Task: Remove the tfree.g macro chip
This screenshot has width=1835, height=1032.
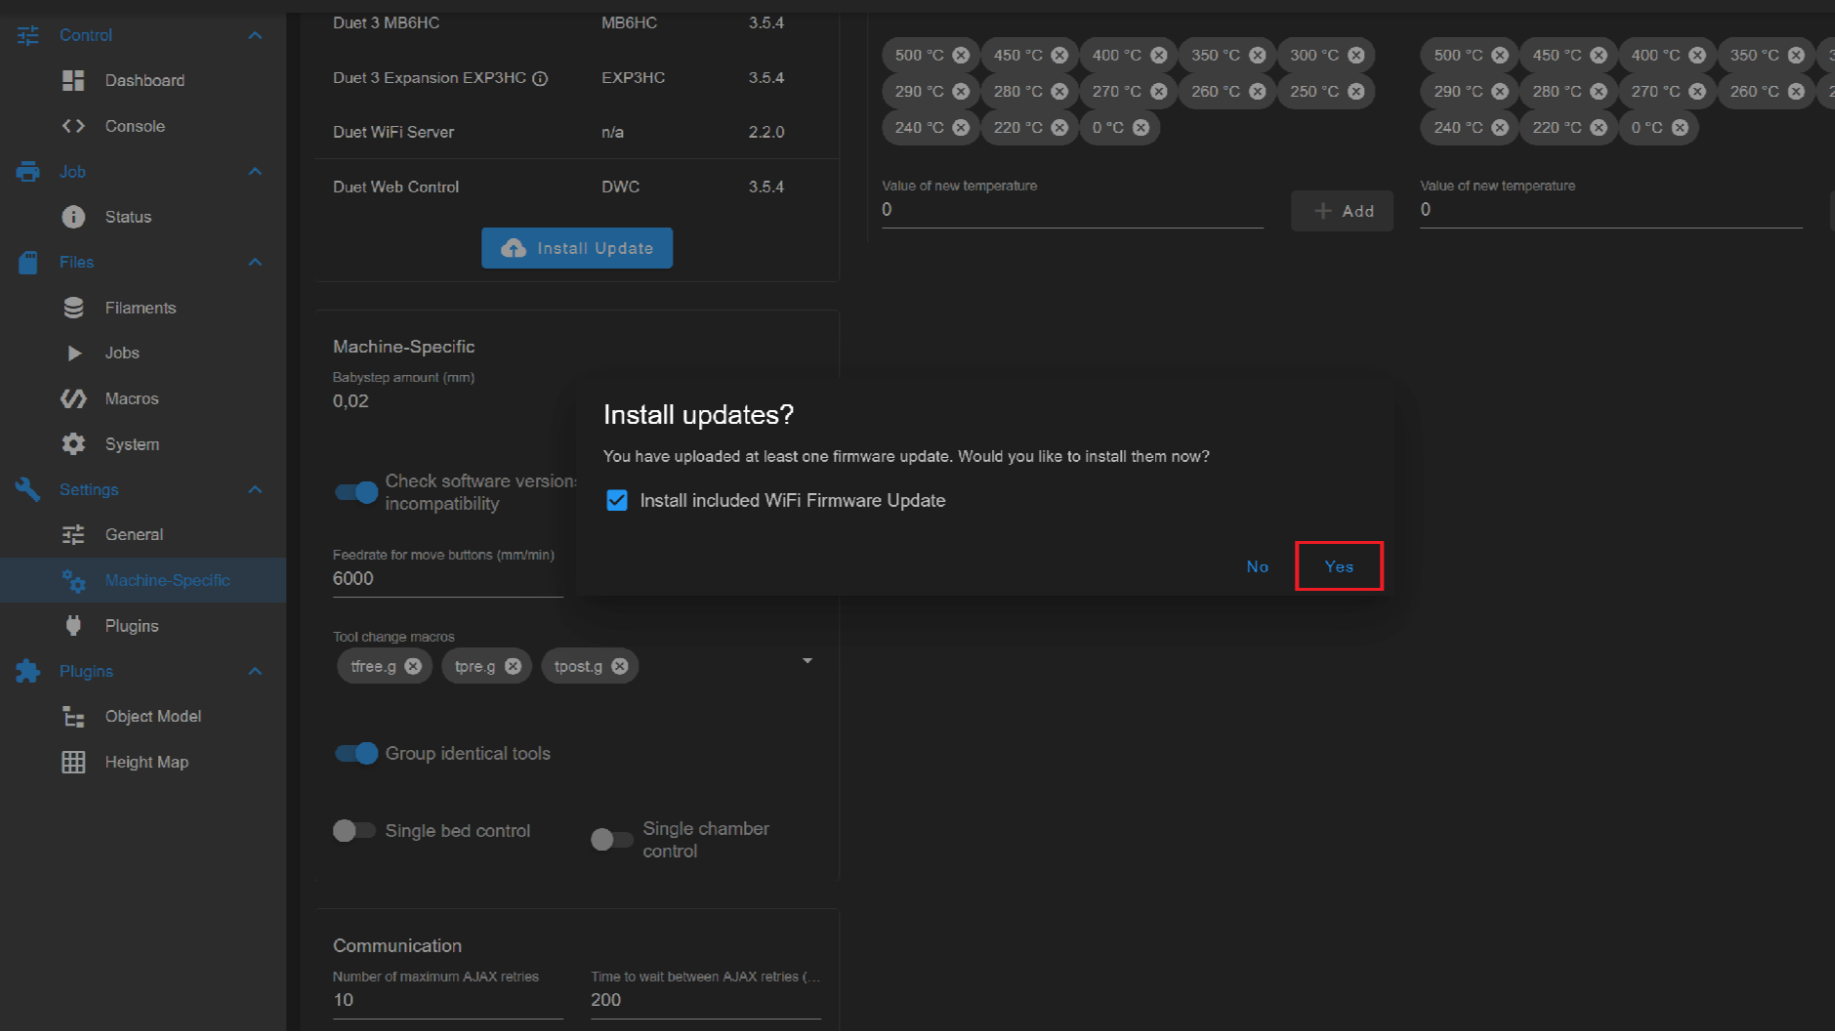Action: pos(413,666)
